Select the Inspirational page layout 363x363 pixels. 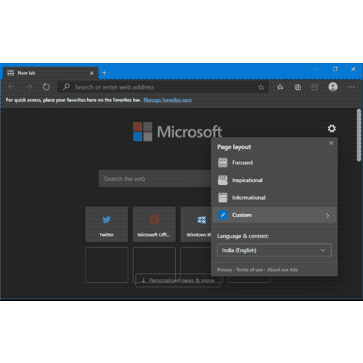(x=274, y=180)
